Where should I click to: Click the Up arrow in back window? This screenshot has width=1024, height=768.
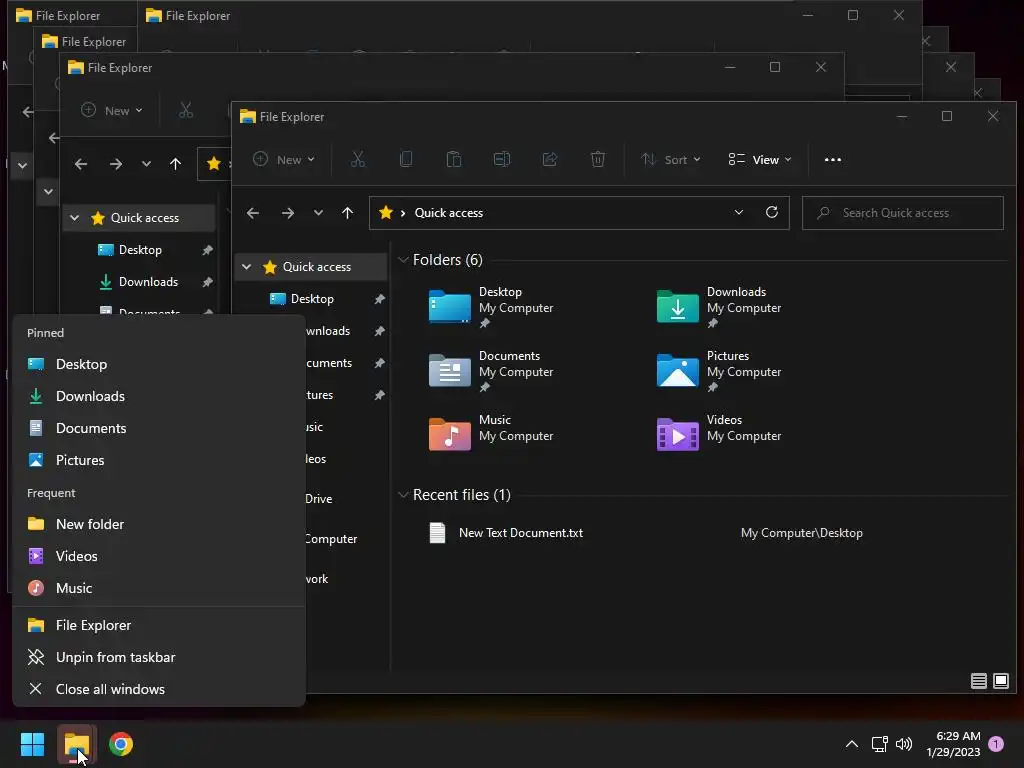(175, 164)
